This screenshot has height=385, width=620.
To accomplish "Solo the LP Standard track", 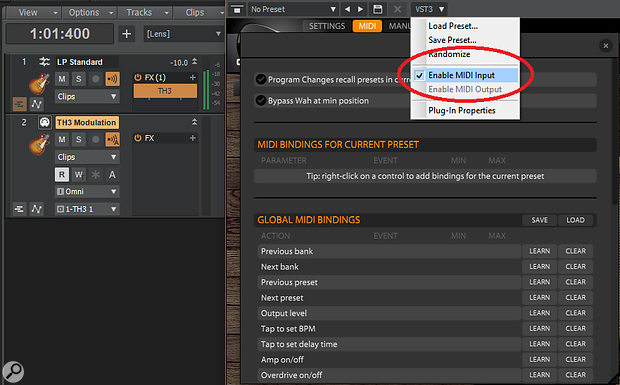I will click(78, 79).
